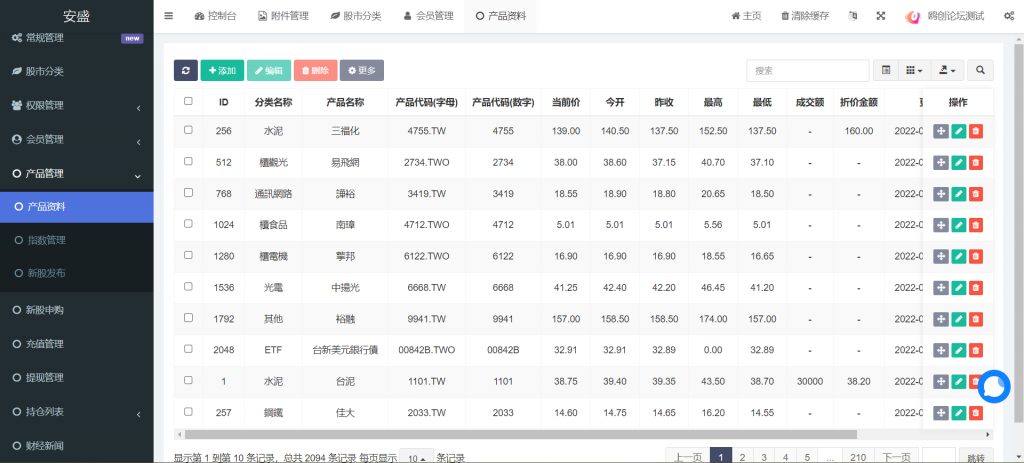Image resolution: width=1024 pixels, height=463 pixels.
Task: Open the settings gears icon top right
Action: click(1008, 16)
